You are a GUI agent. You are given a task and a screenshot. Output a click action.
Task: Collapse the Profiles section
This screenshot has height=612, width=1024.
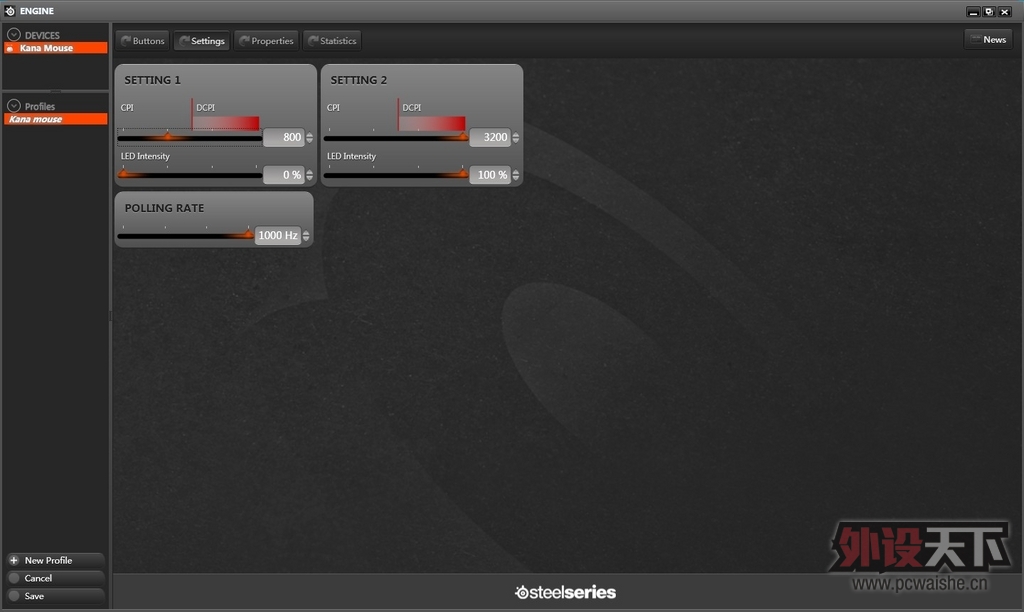(14, 106)
